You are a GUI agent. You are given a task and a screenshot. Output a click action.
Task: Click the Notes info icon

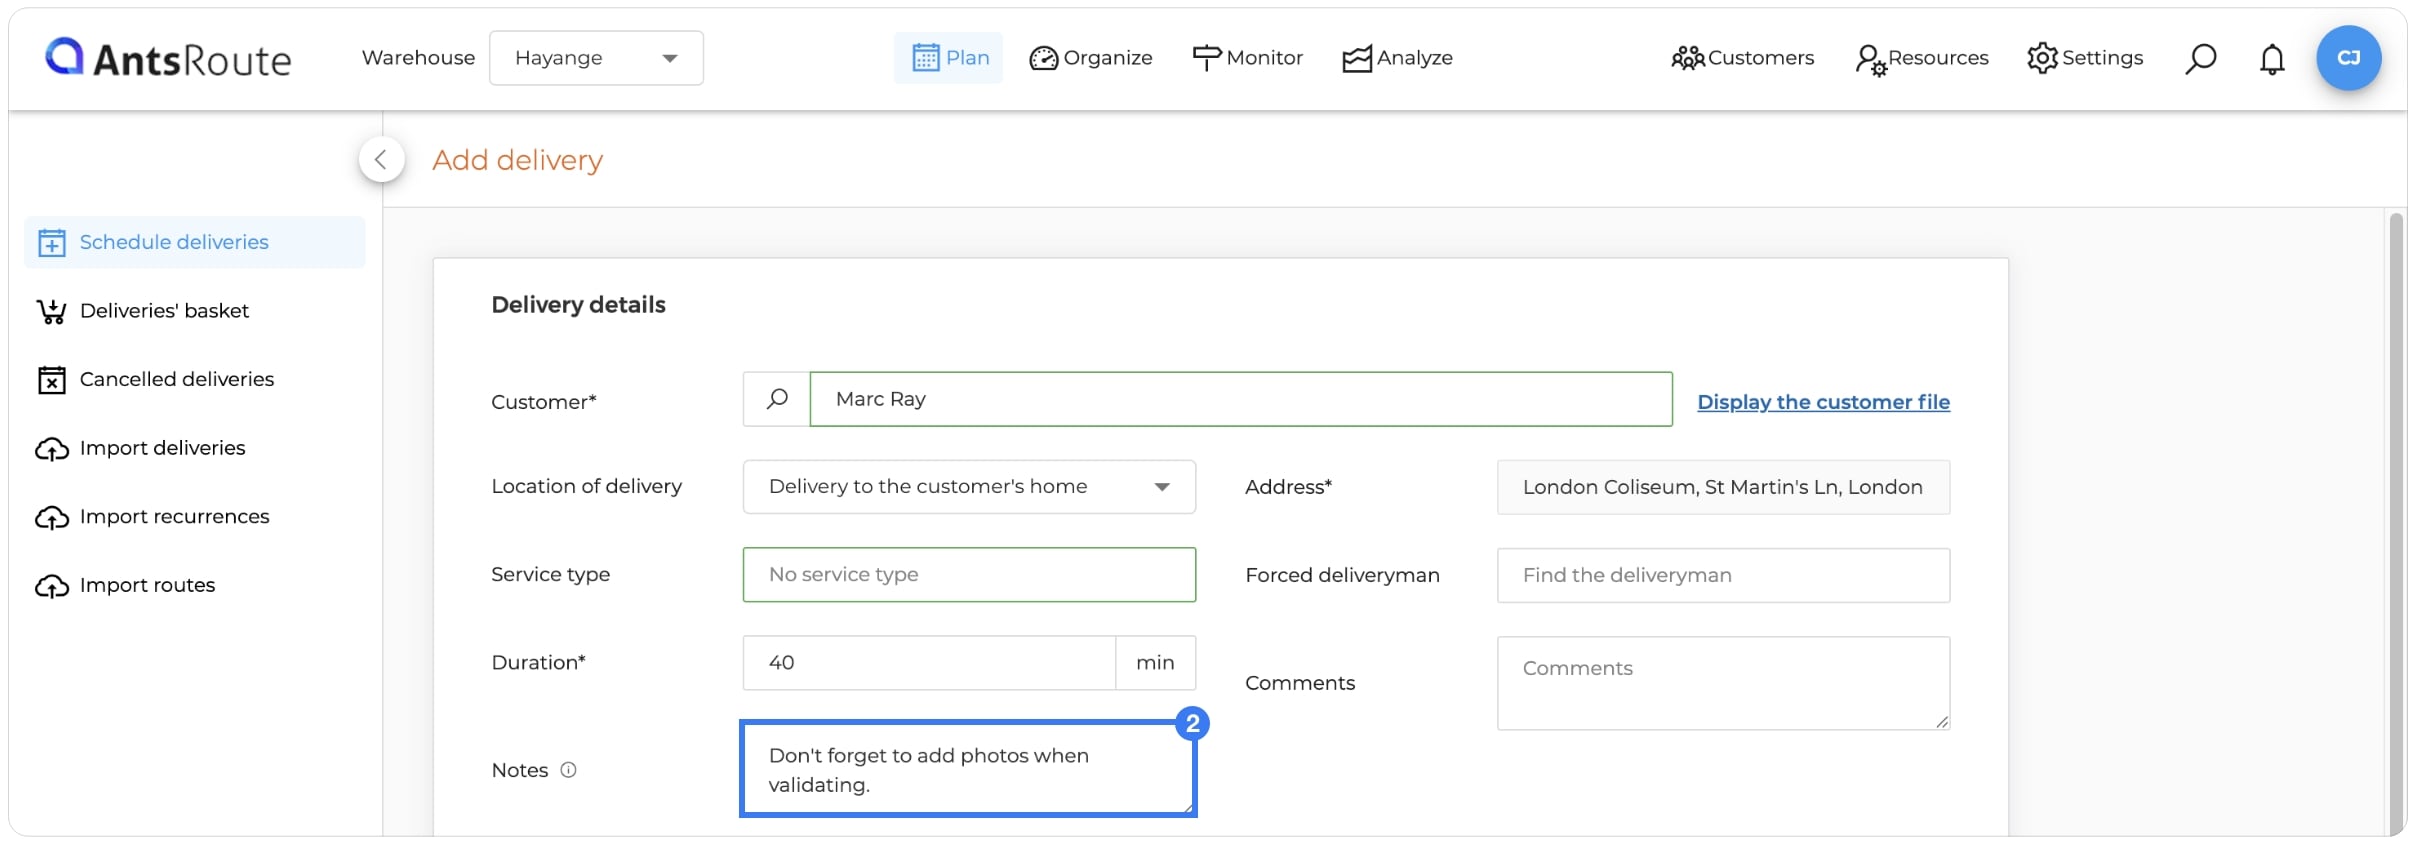click(568, 770)
